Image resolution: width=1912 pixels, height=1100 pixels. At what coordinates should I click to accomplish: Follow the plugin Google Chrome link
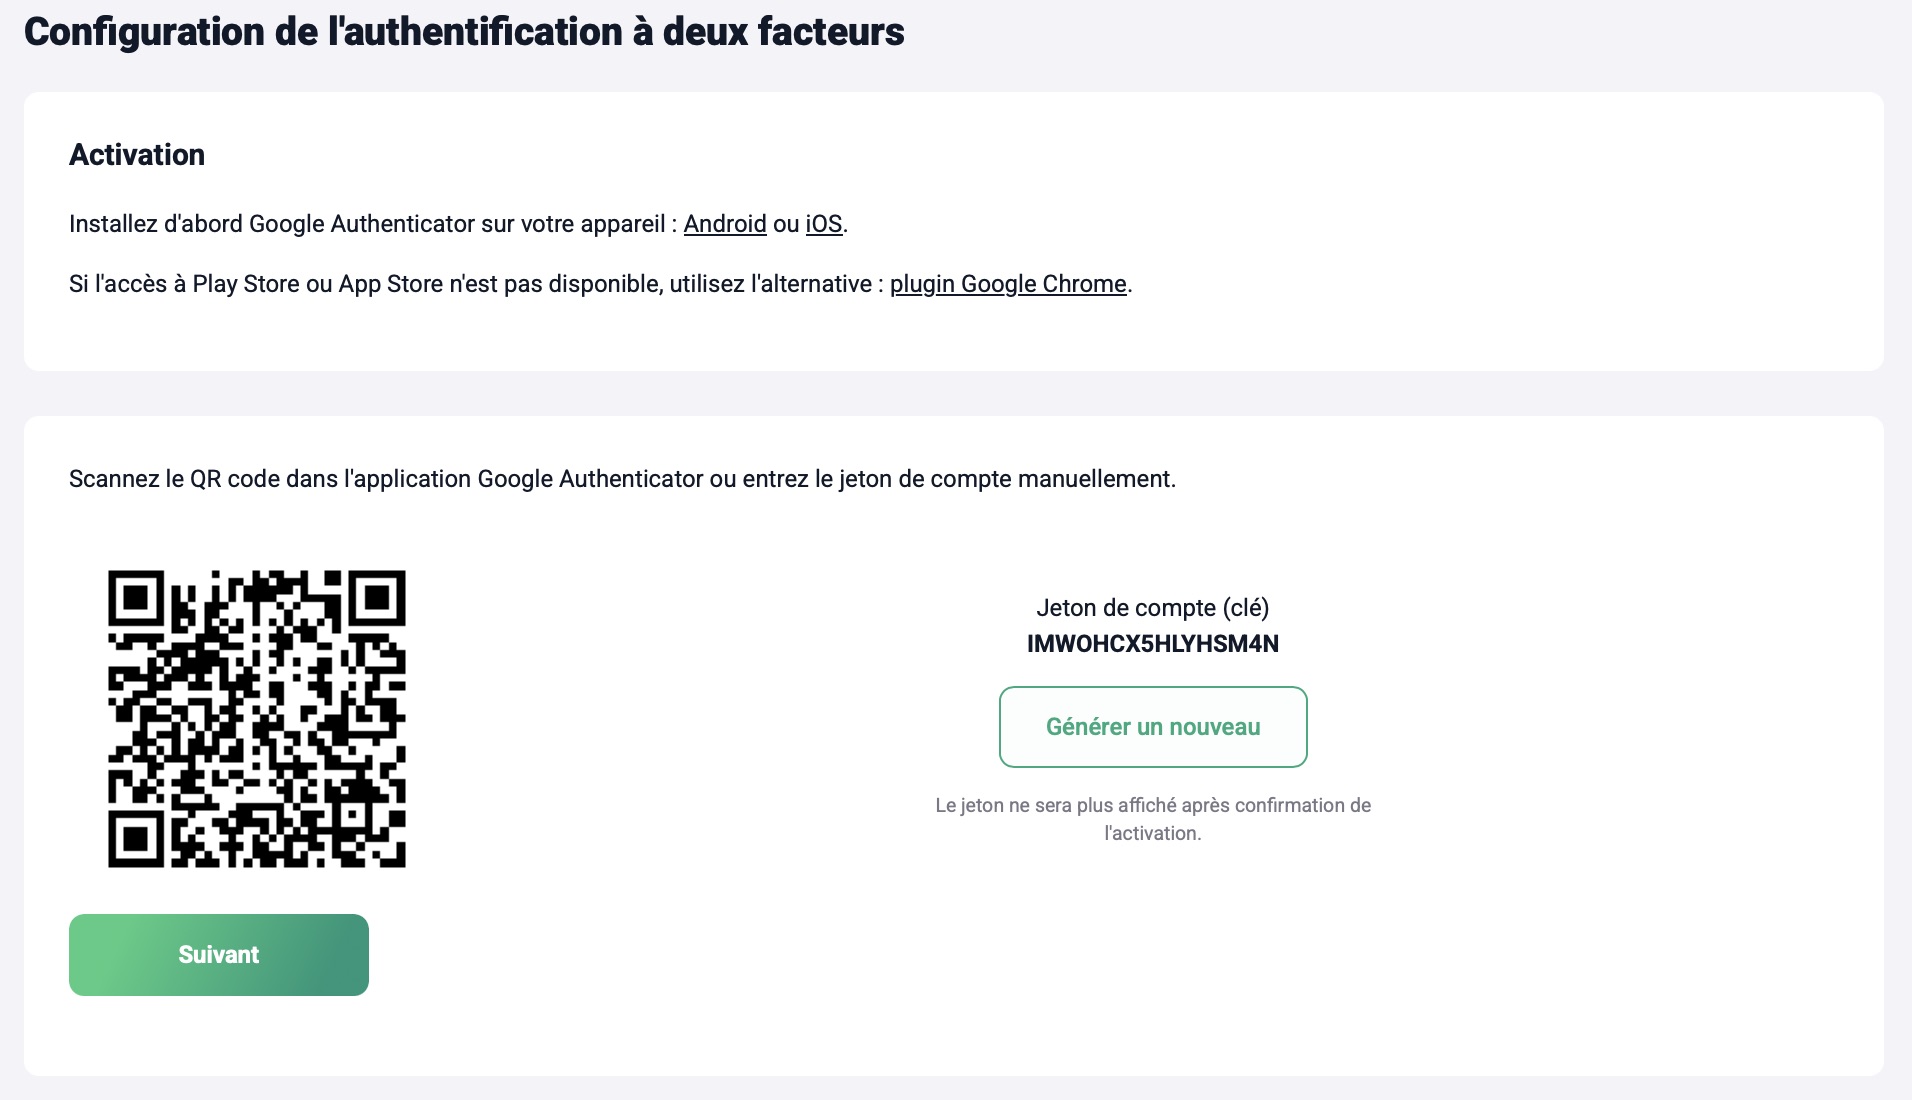pos(1008,284)
